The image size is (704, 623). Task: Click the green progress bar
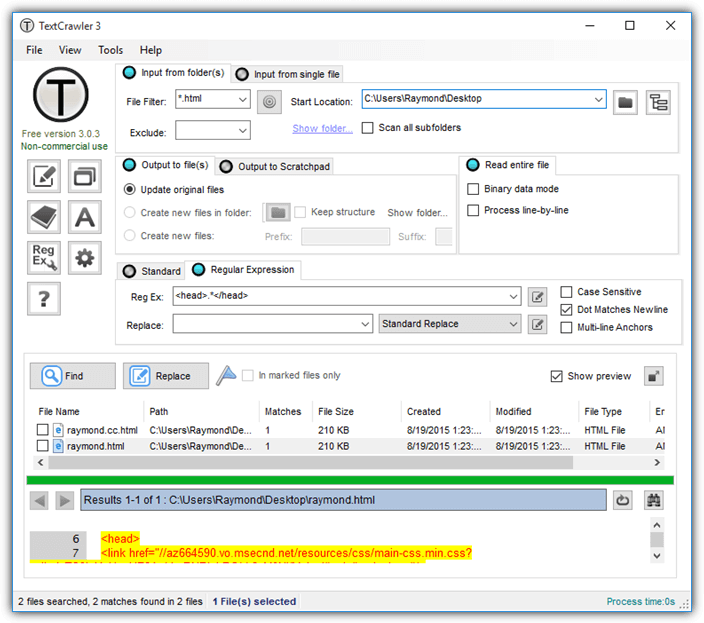(350, 480)
